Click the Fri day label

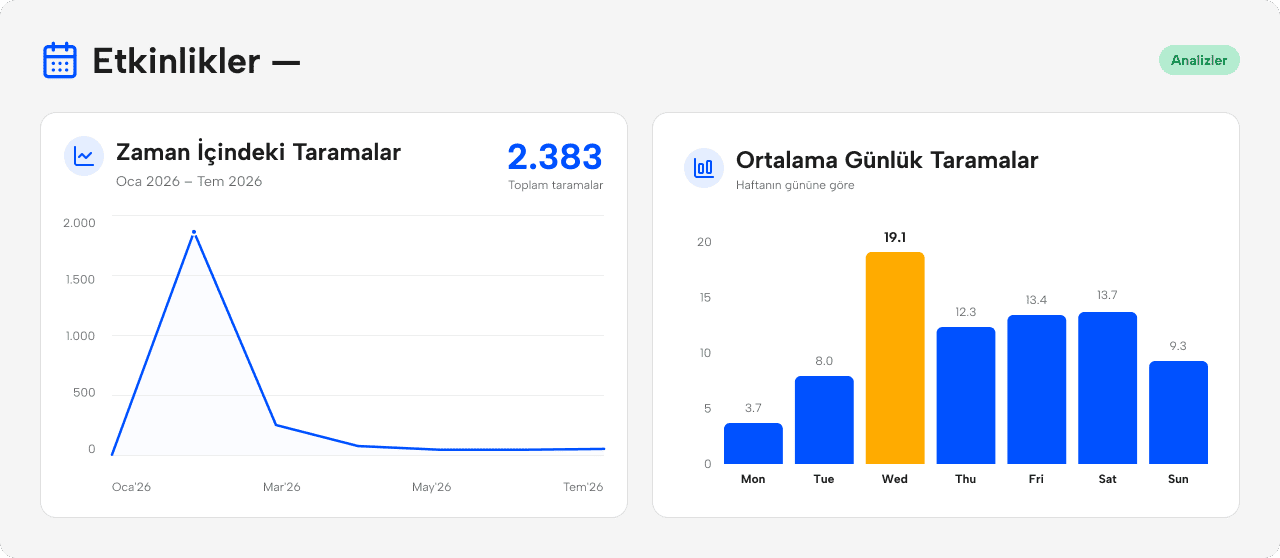pyautogui.click(x=1037, y=479)
